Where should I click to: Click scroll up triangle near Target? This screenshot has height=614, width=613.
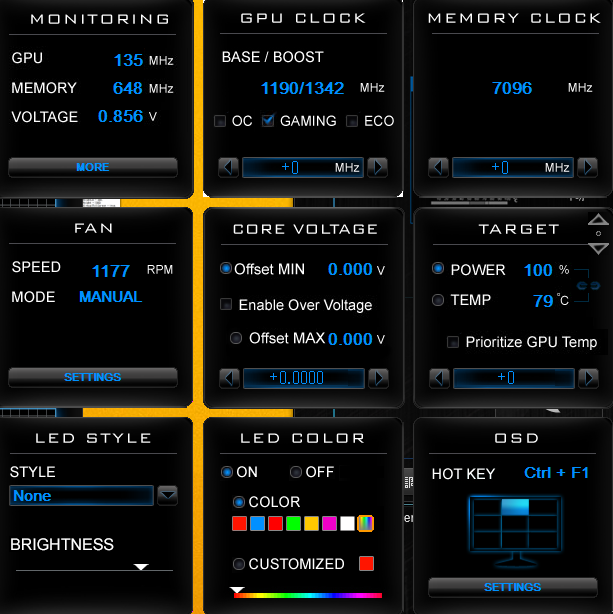click(x=598, y=219)
